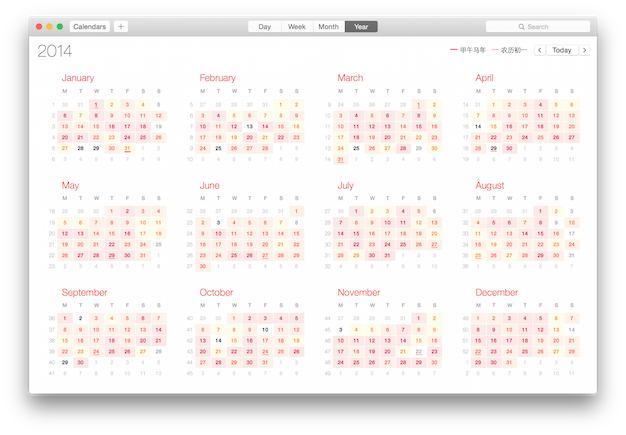
Task: Go to the previous year arrow
Action: (540, 50)
